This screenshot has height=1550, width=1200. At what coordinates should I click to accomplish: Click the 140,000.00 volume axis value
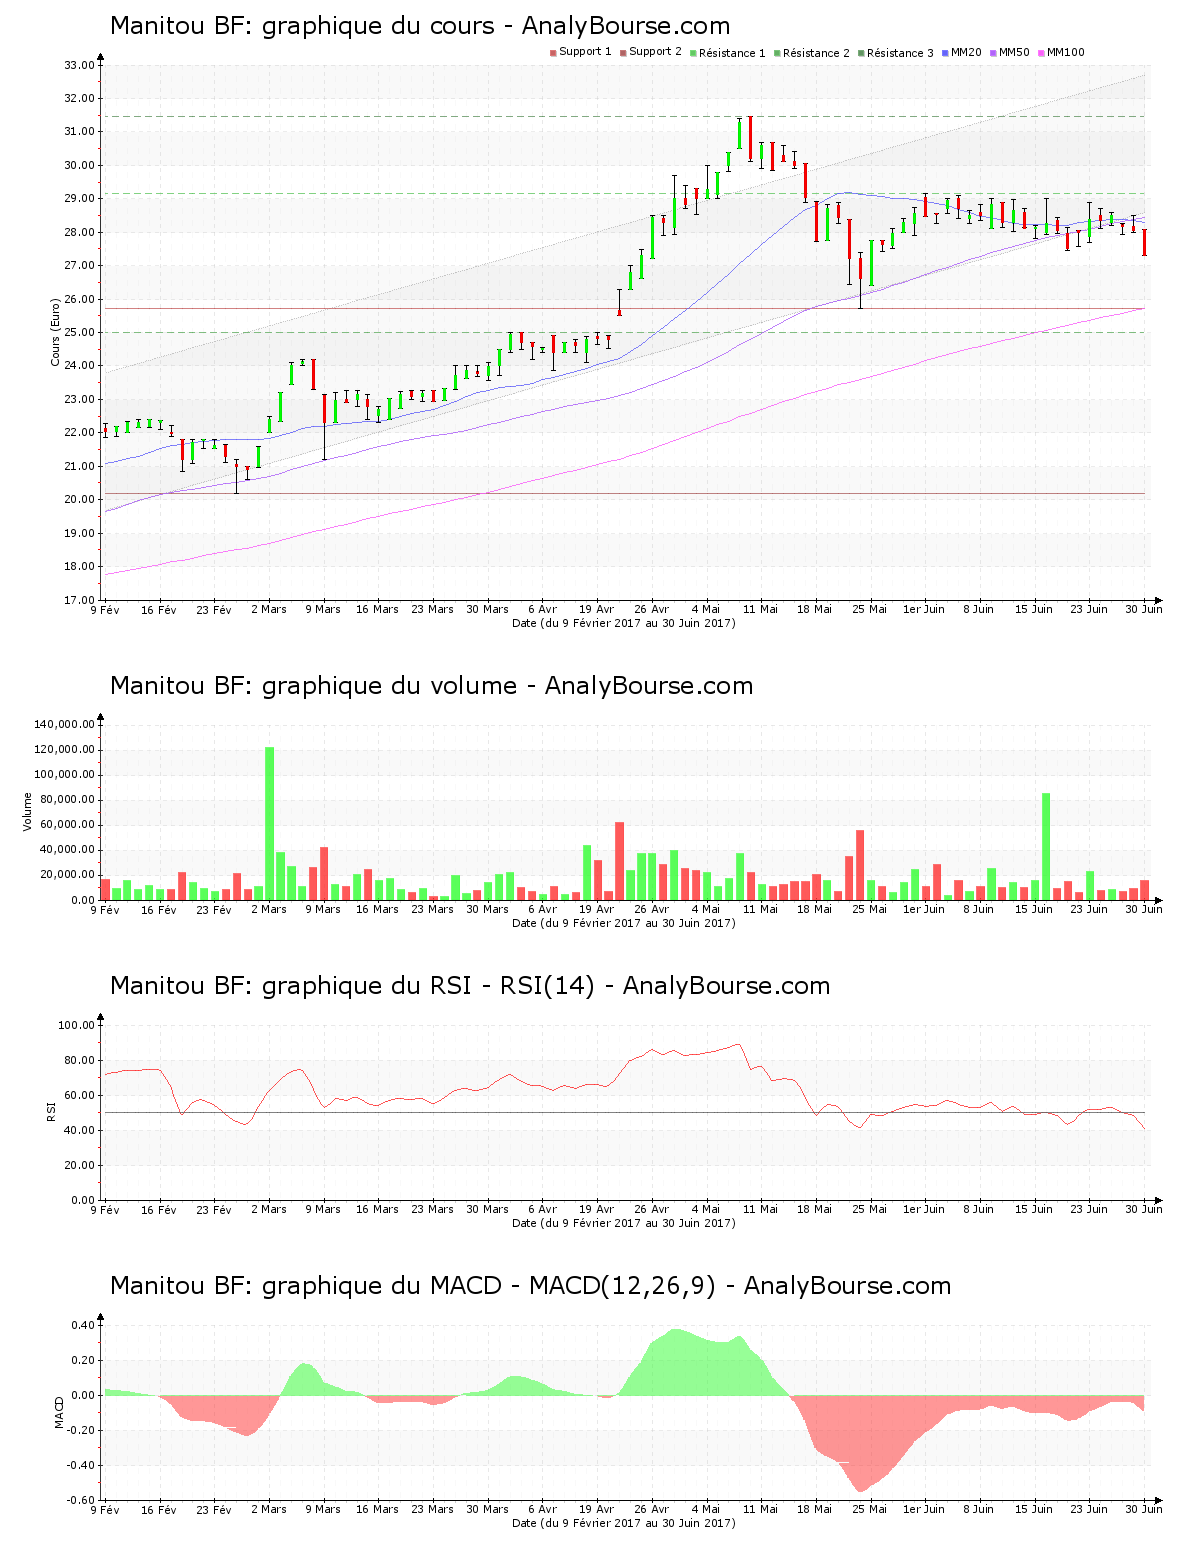(x=64, y=725)
